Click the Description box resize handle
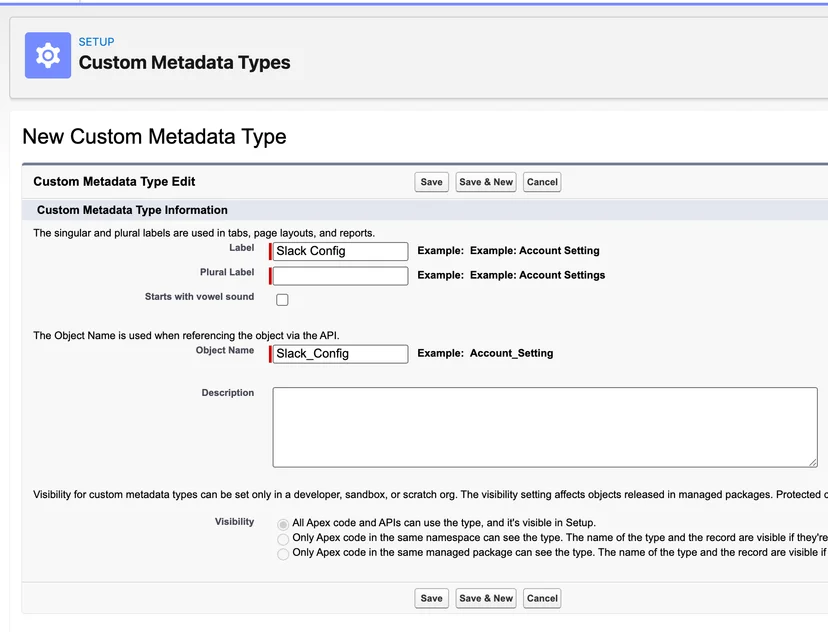This screenshot has height=632, width=828. (x=813, y=463)
